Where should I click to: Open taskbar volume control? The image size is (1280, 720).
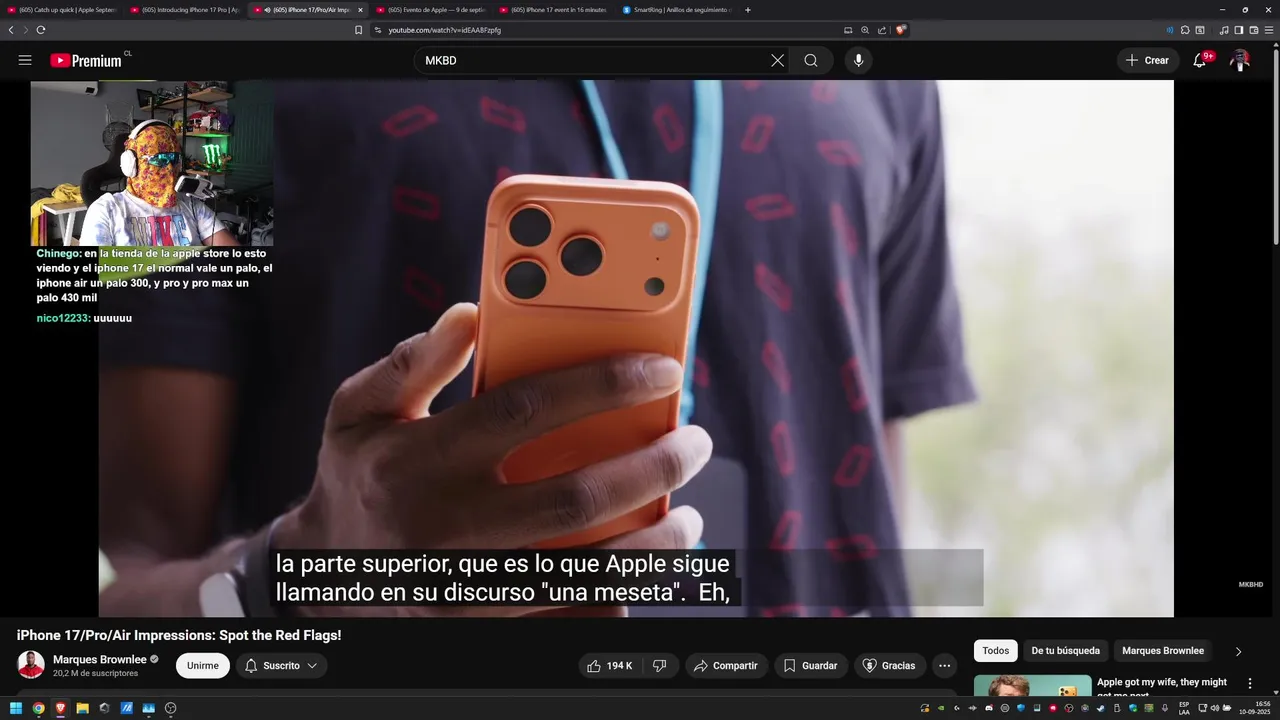pyautogui.click(x=1214, y=708)
